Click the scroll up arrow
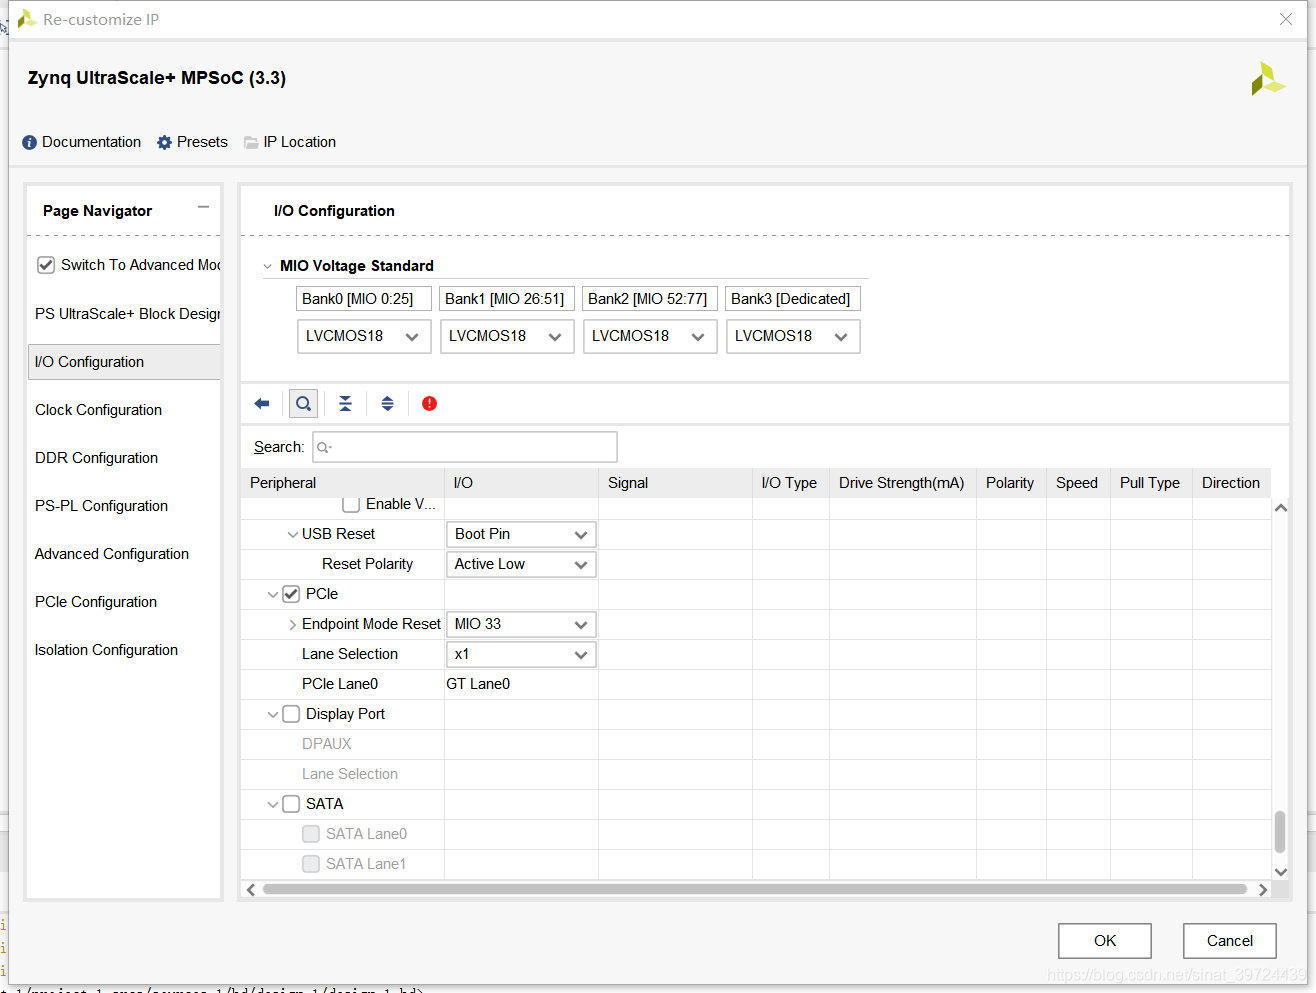Image resolution: width=1316 pixels, height=993 pixels. click(1280, 508)
